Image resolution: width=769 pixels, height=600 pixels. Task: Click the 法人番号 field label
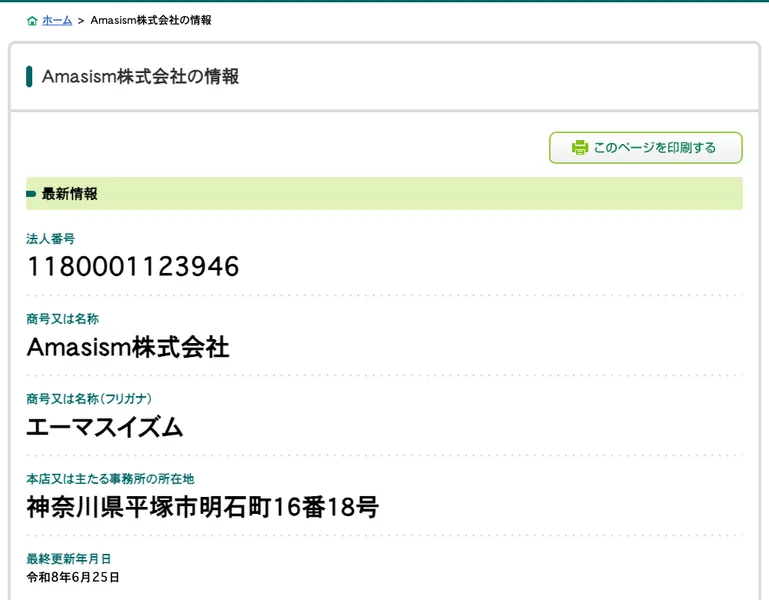pyautogui.click(x=51, y=239)
